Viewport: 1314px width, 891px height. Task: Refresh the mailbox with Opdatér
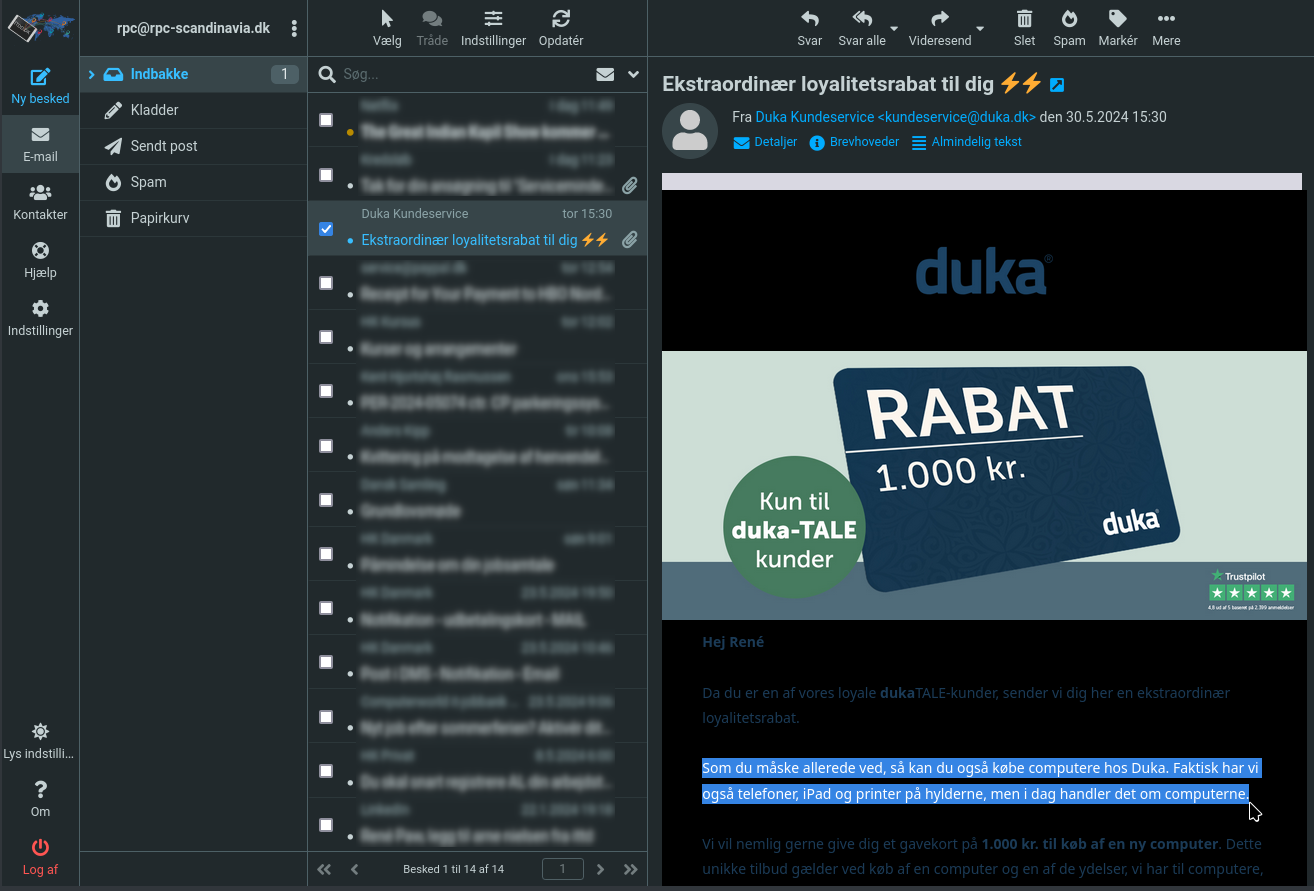(561, 28)
